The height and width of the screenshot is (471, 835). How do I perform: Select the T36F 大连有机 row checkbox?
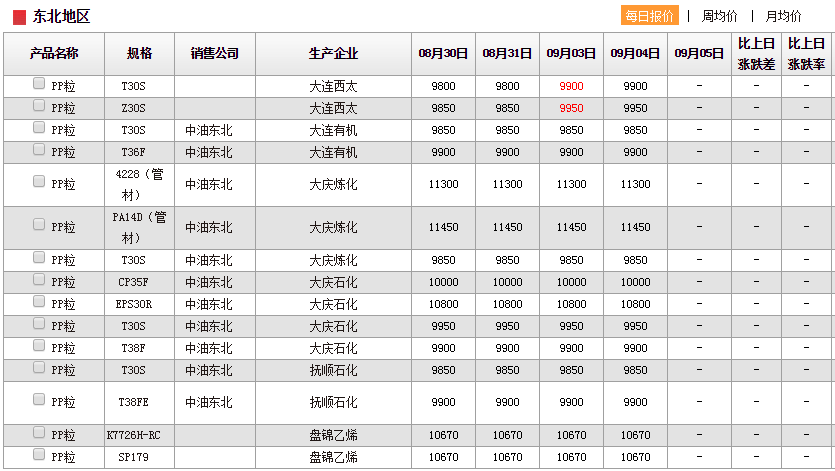pyautogui.click(x=38, y=150)
